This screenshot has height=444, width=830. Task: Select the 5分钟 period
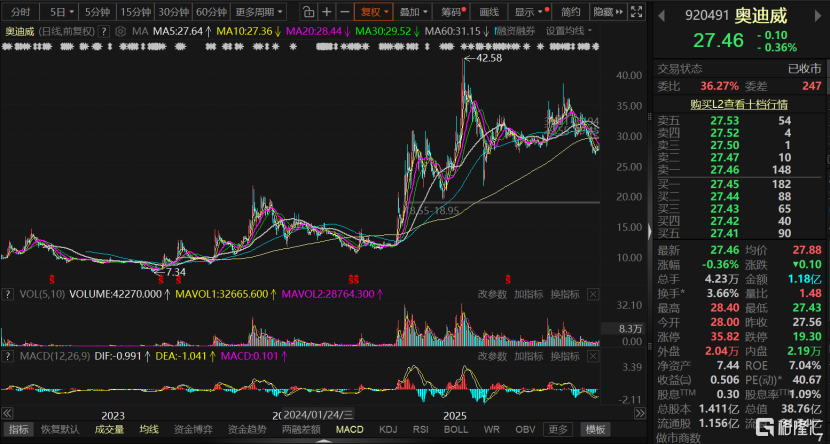97,12
